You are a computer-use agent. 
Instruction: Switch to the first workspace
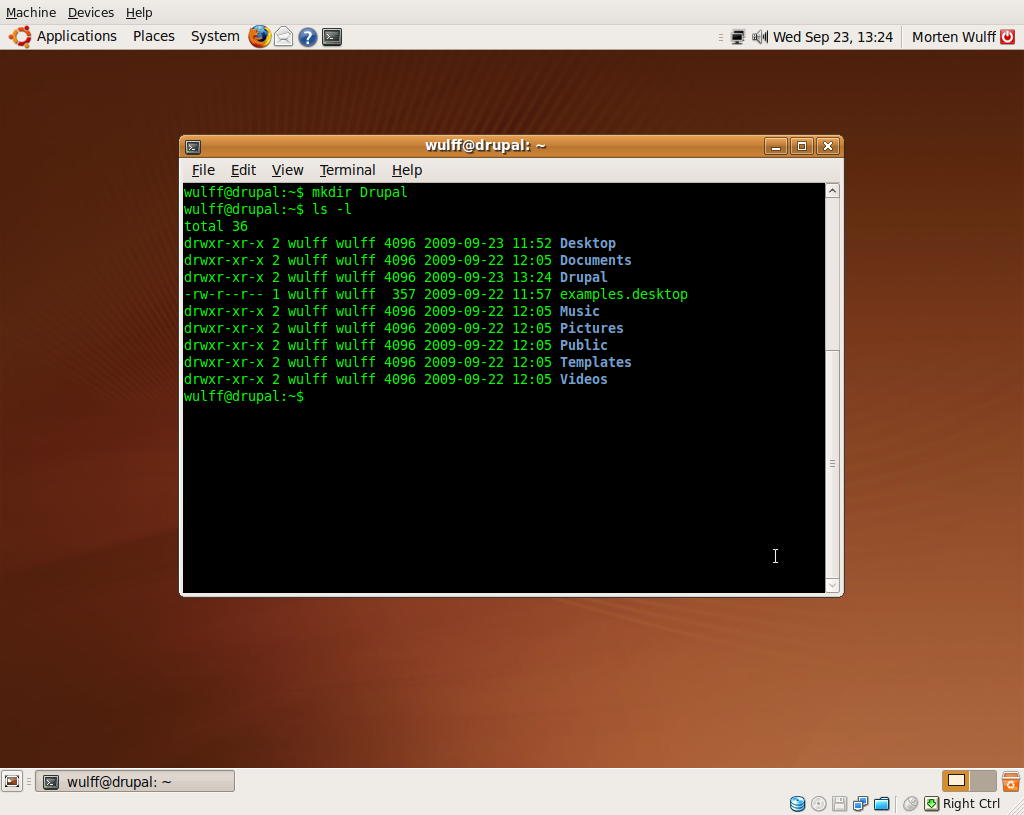point(956,781)
